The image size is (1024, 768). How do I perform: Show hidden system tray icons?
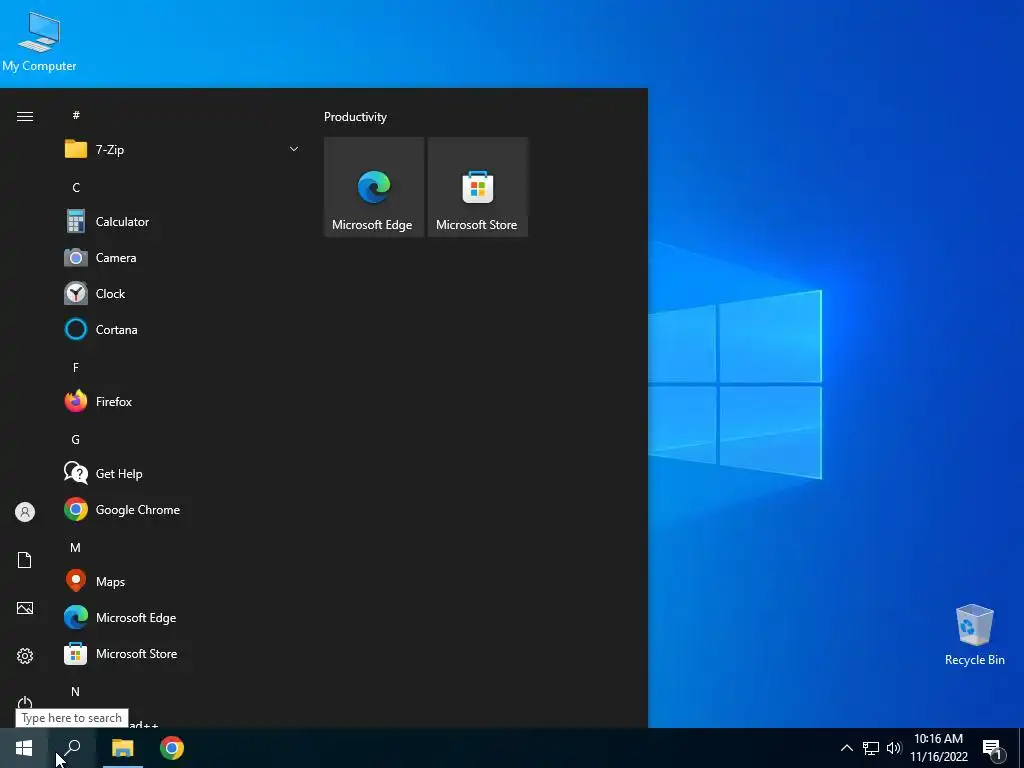tap(846, 748)
